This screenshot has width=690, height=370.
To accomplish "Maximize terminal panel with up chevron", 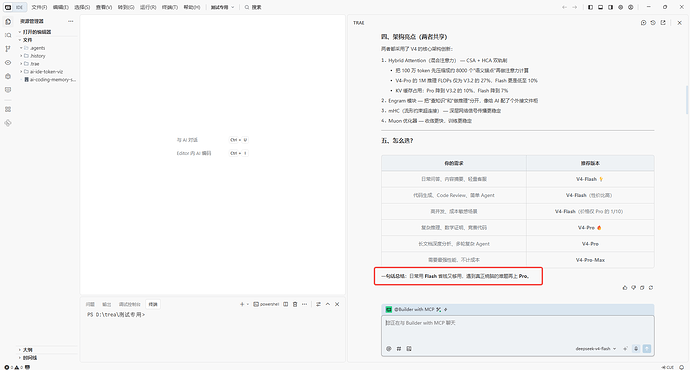I will pos(328,304).
